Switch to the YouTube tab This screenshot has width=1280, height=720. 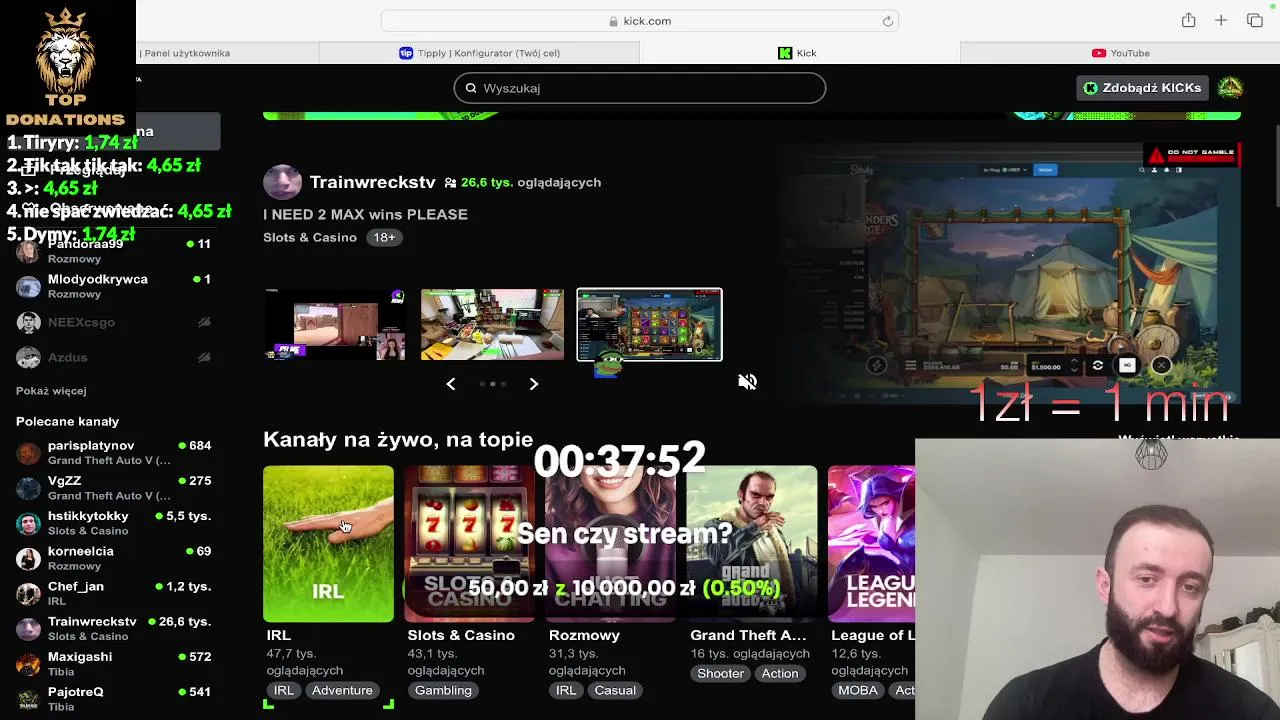[1120, 53]
